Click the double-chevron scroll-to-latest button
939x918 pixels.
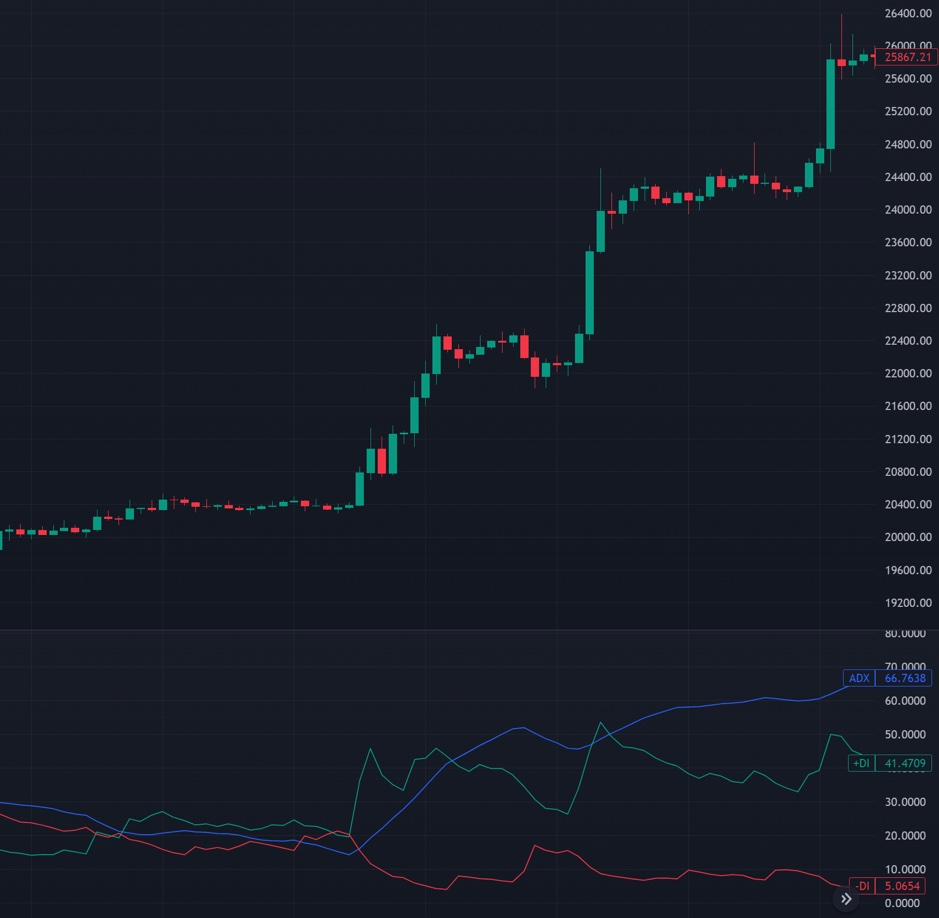tap(846, 898)
